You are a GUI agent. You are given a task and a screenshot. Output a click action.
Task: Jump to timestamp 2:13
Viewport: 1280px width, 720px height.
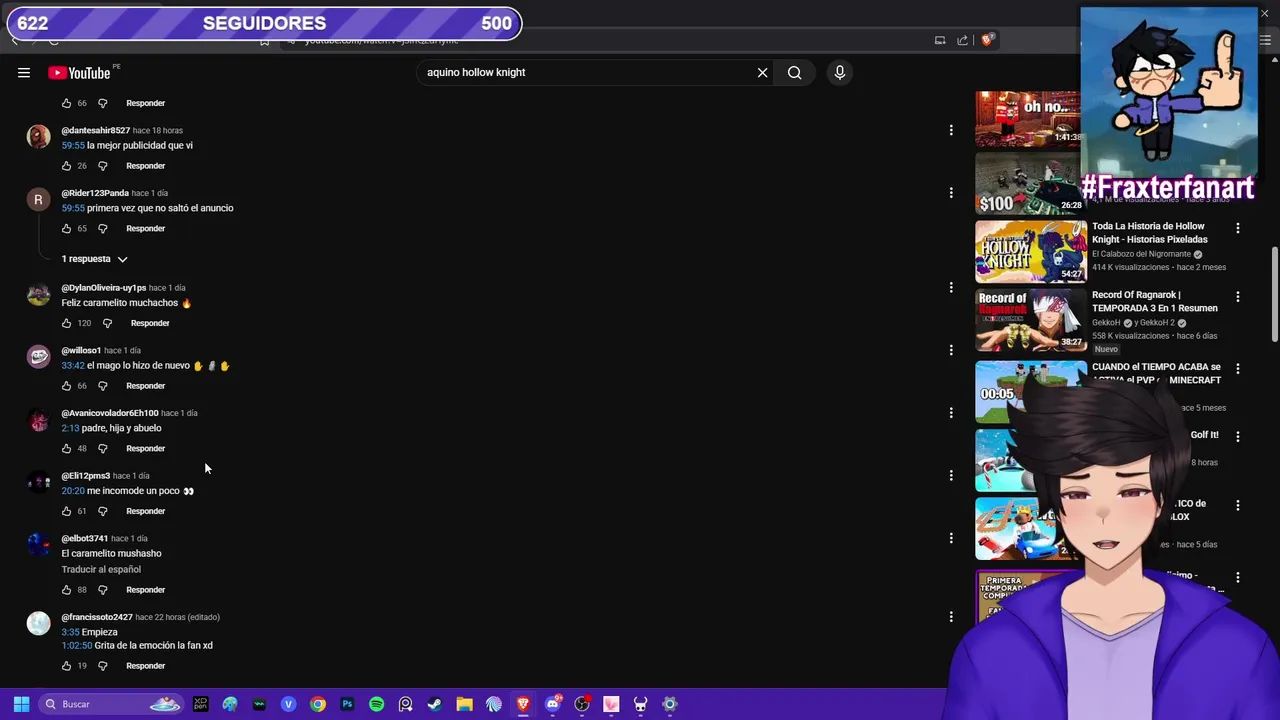[70, 428]
